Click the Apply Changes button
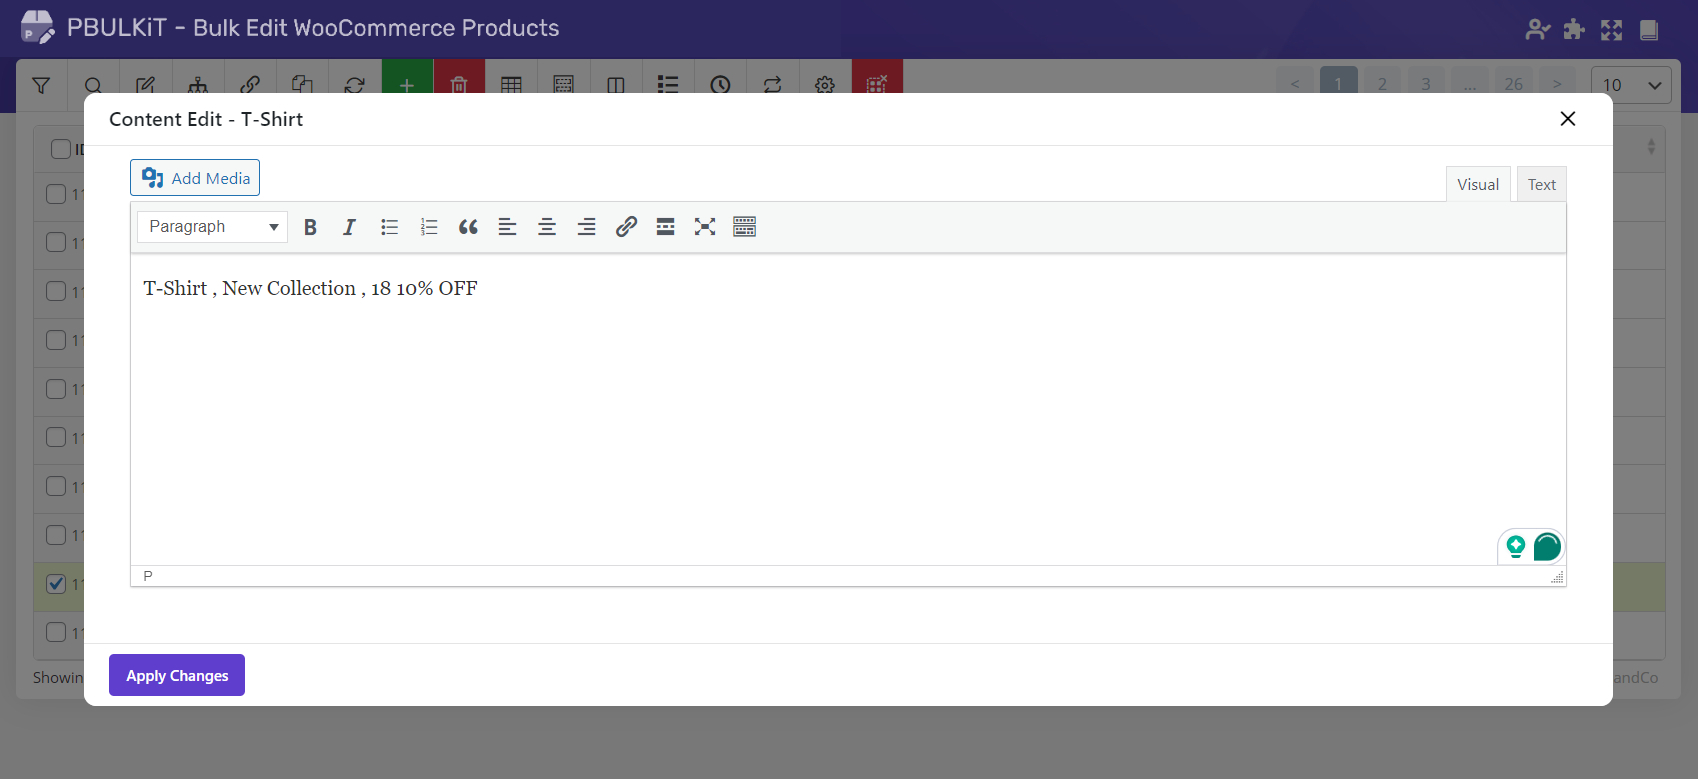Viewport: 1698px width, 779px height. [x=177, y=676]
